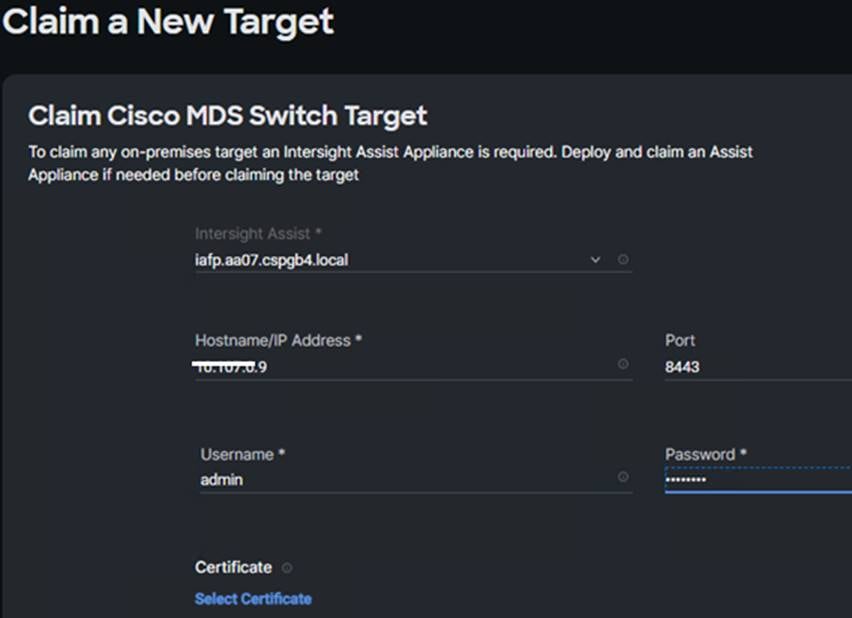Image resolution: width=852 pixels, height=618 pixels.
Task: Click the Password input field
Action: (759, 479)
